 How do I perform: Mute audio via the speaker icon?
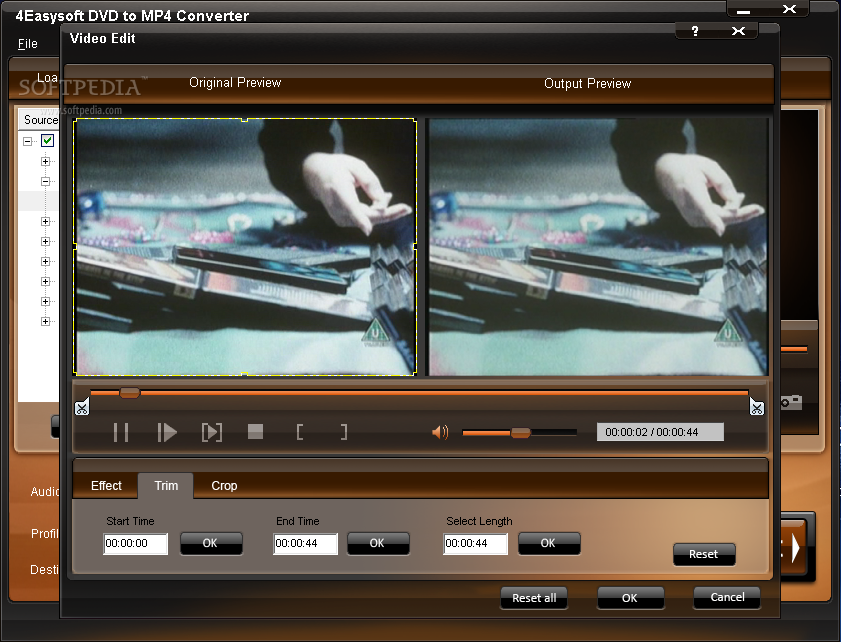(440, 432)
